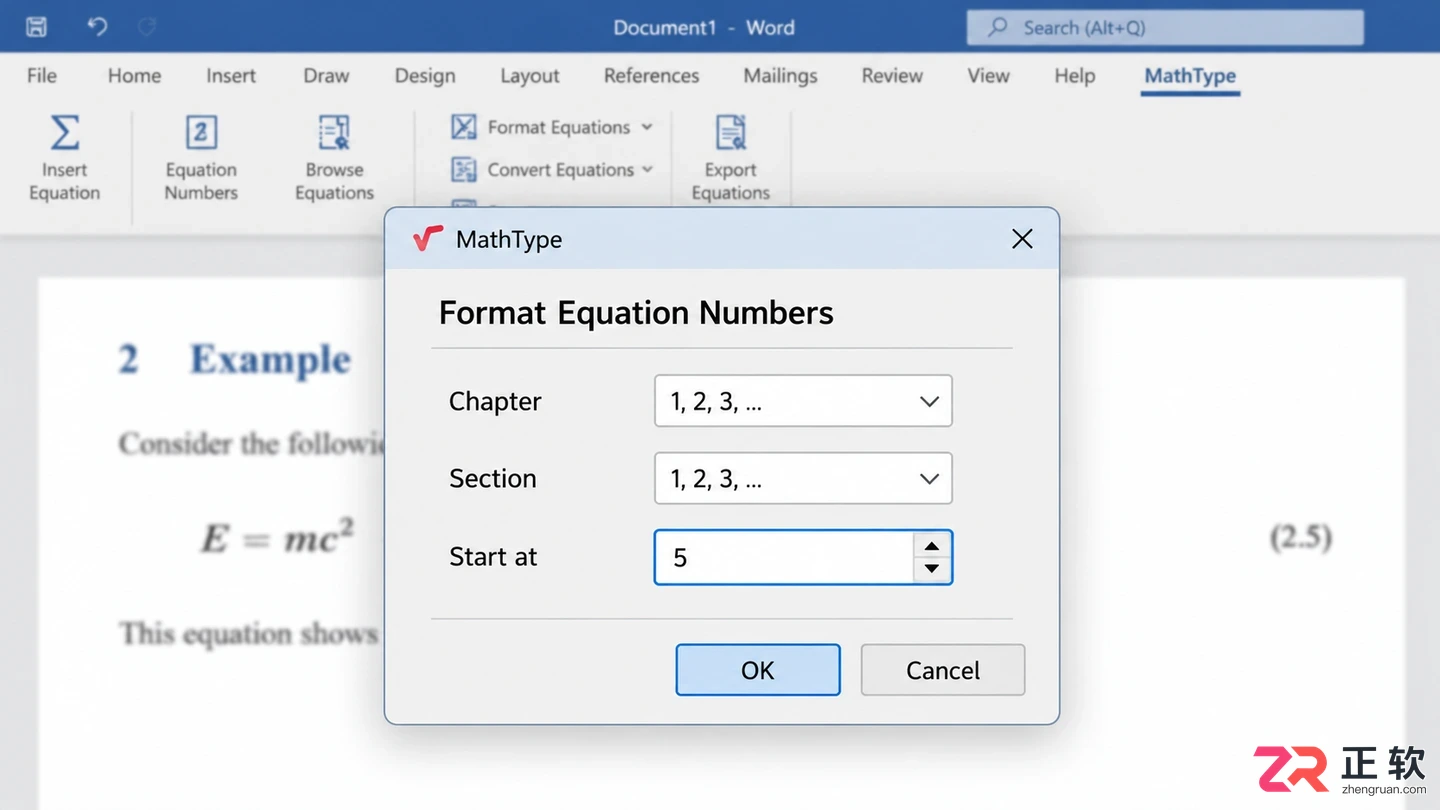Screen dimensions: 1440x810
Task: Click the search magnifier icon
Action: pos(997,28)
